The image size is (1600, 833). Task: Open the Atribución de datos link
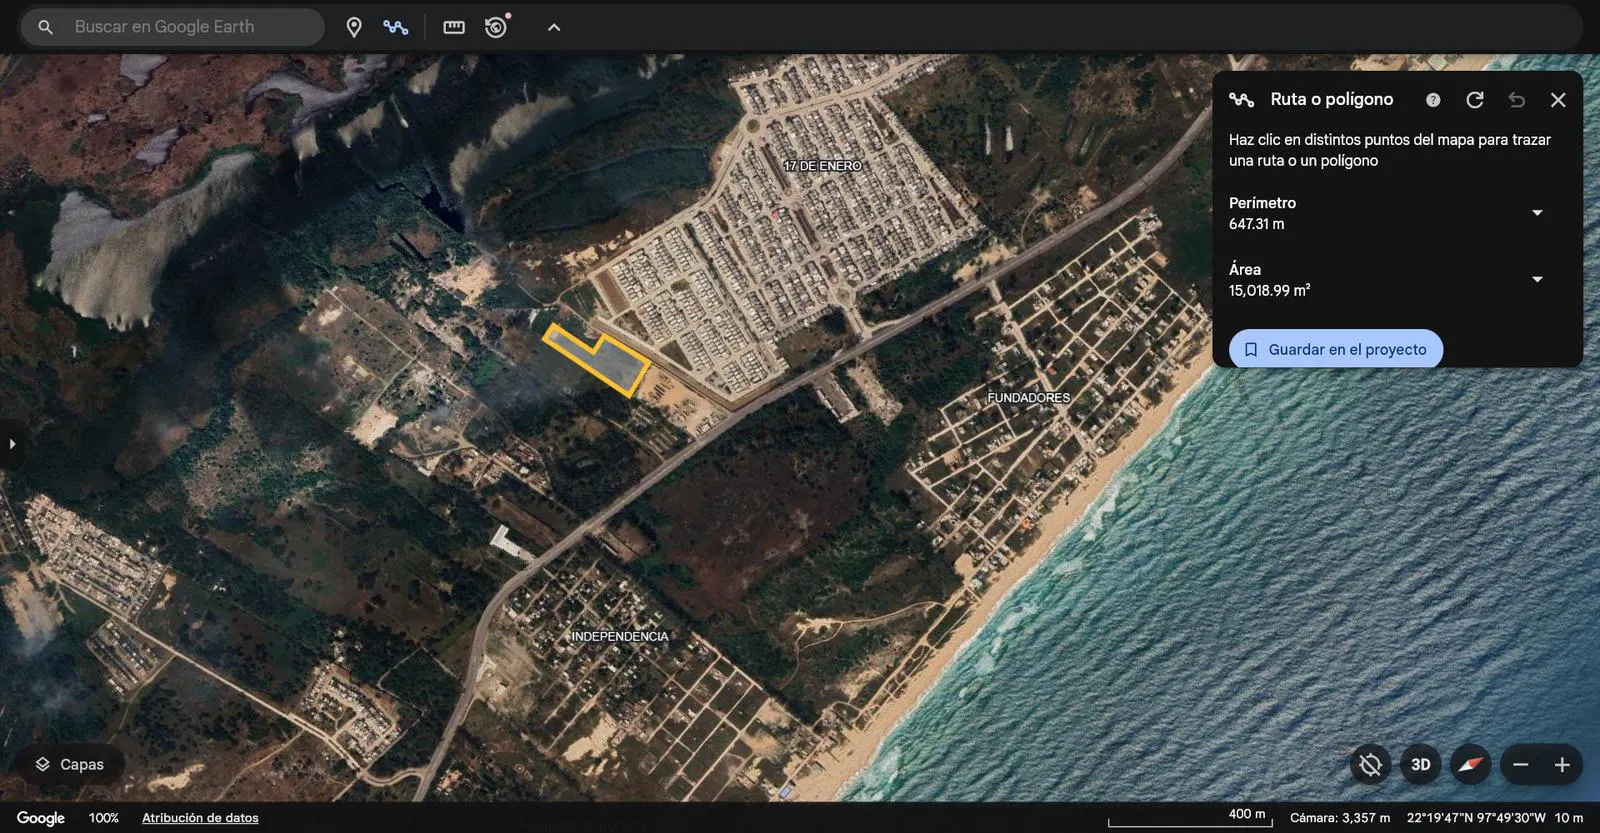200,818
